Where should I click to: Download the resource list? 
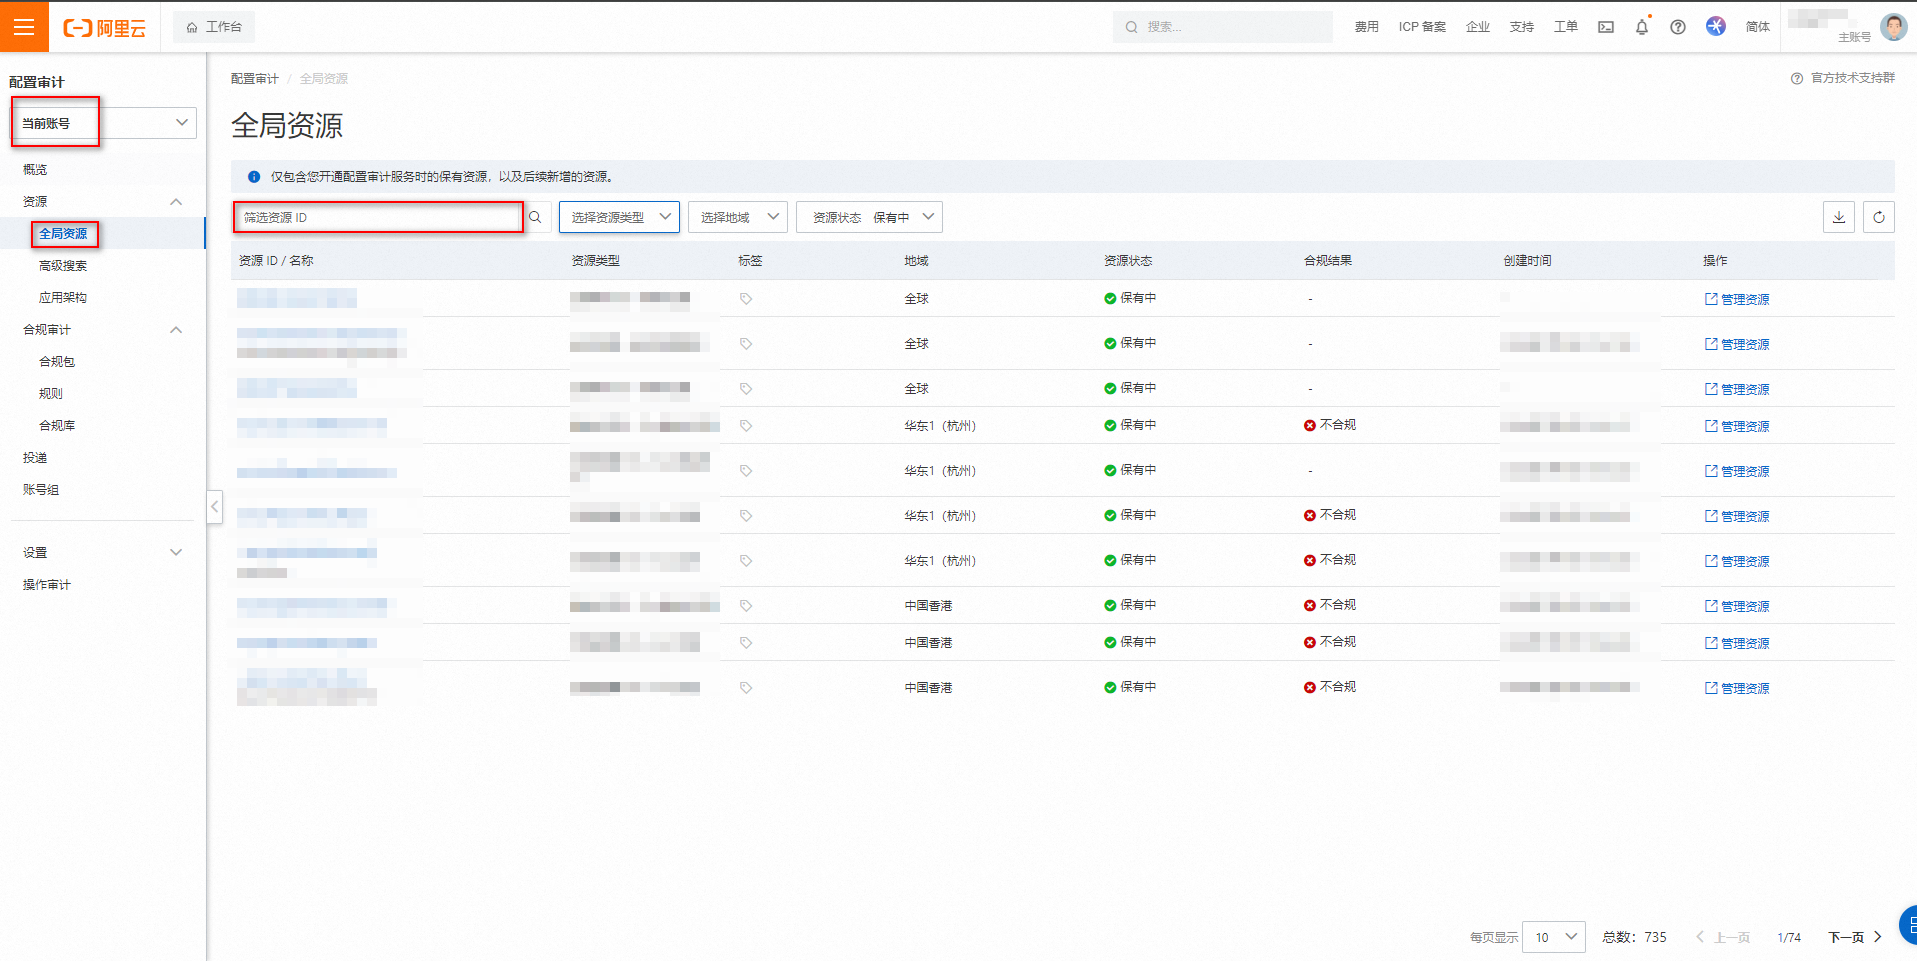pyautogui.click(x=1839, y=217)
